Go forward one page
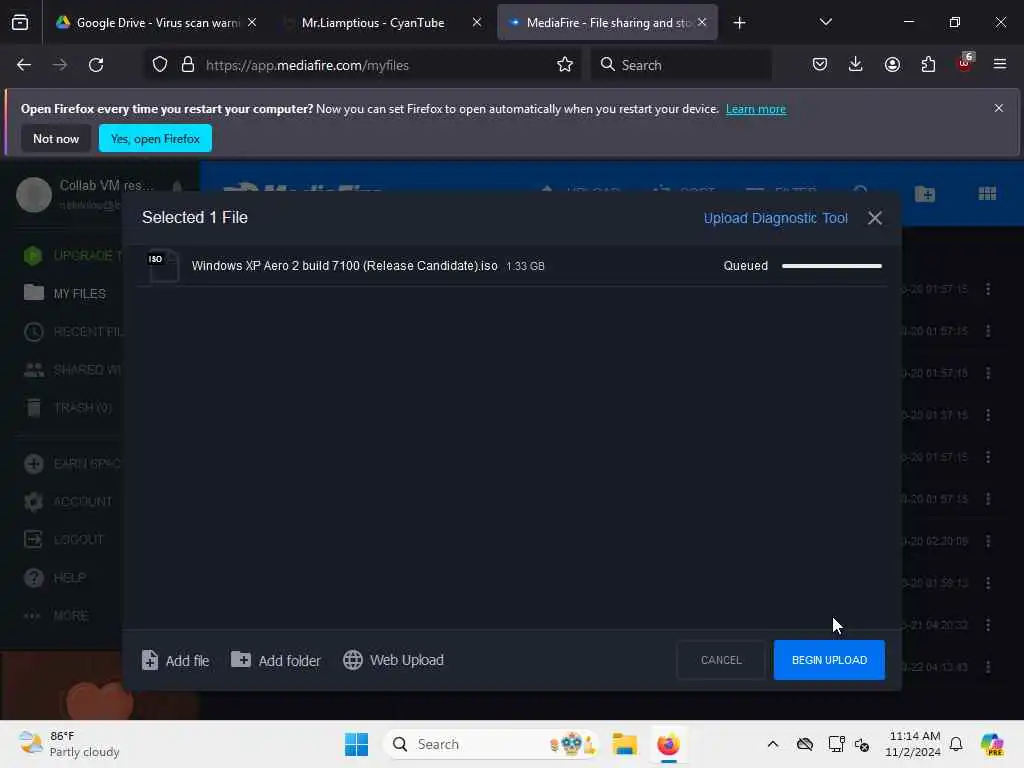 [59, 65]
